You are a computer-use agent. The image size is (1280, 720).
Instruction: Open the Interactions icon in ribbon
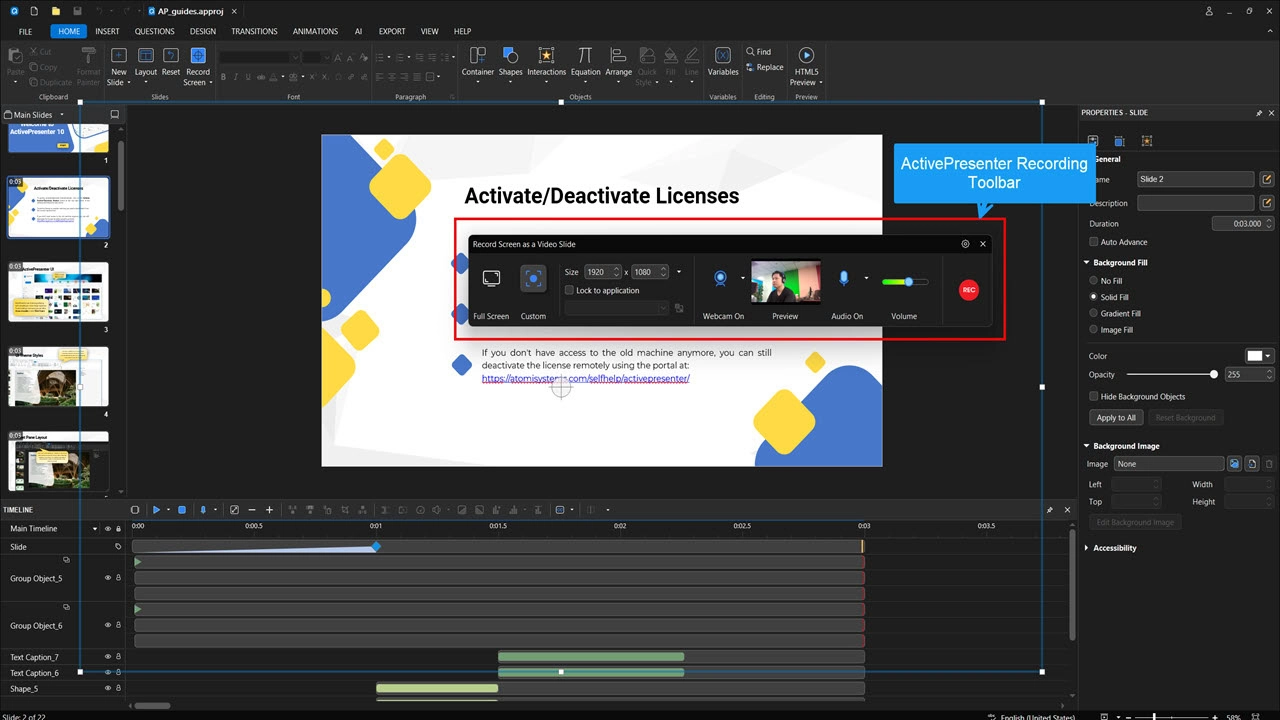[546, 57]
